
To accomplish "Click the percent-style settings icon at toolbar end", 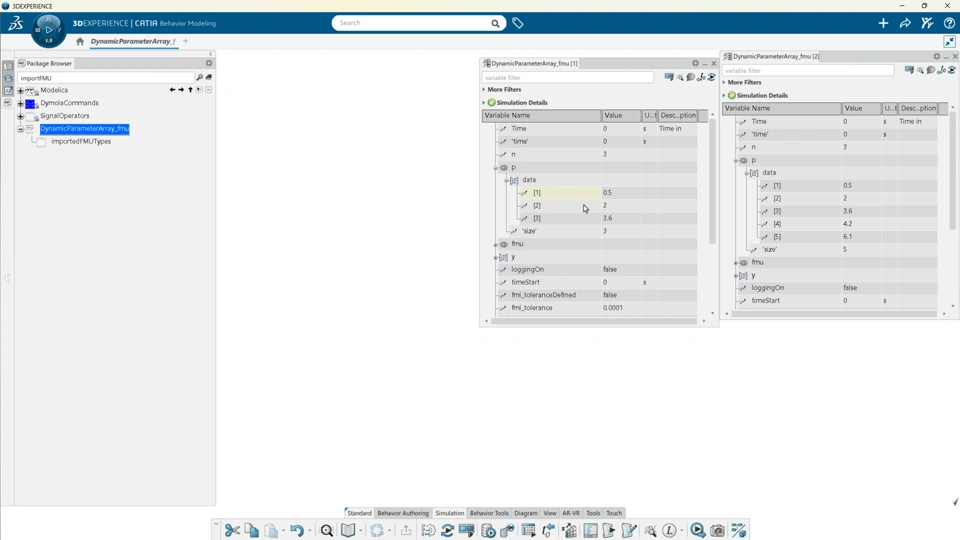I will 739,530.
